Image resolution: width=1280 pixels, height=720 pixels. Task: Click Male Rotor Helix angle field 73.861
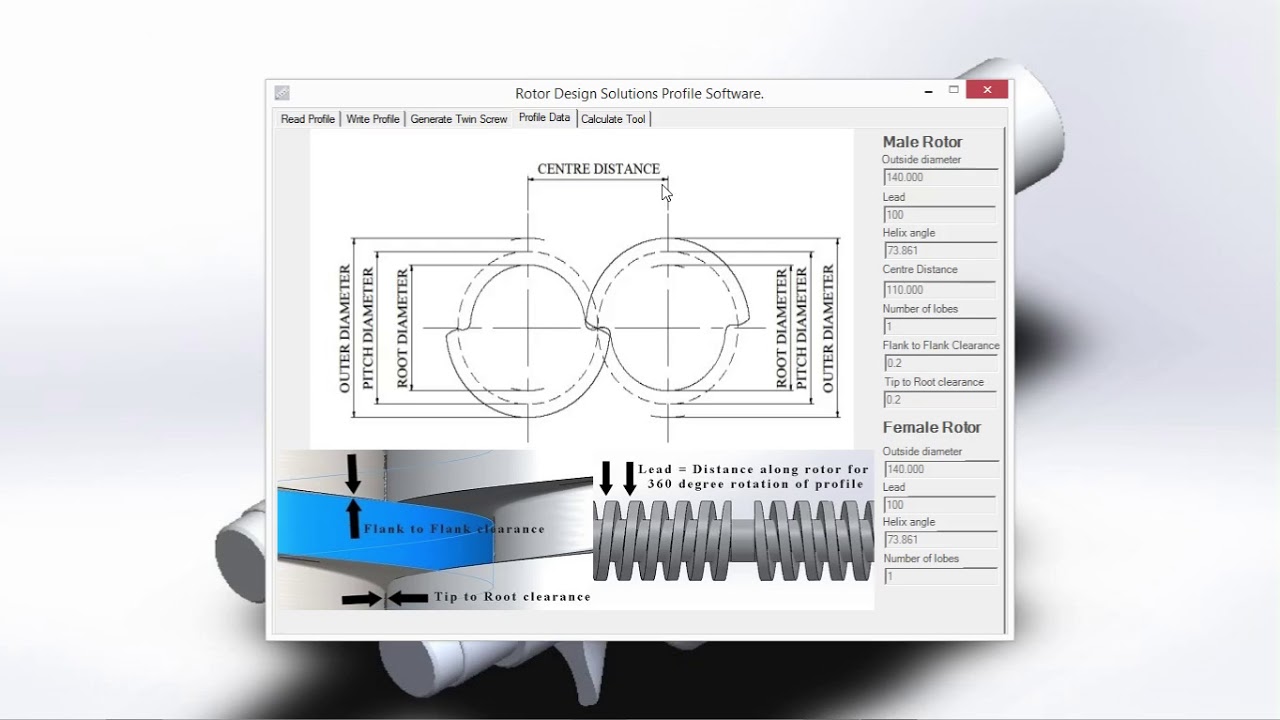tap(940, 250)
